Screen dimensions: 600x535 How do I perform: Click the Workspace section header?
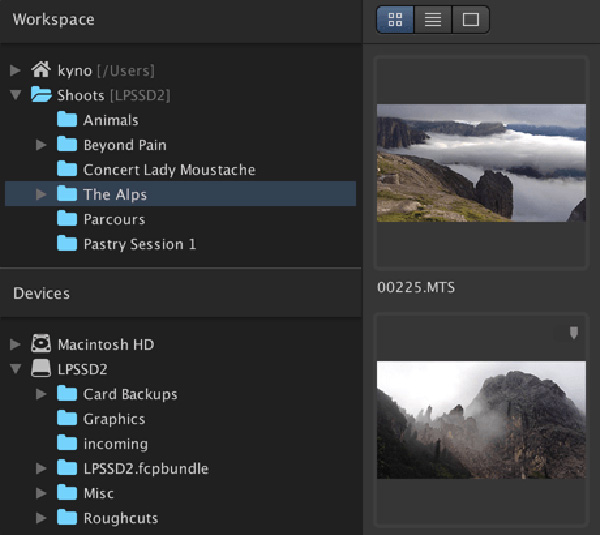[53, 20]
